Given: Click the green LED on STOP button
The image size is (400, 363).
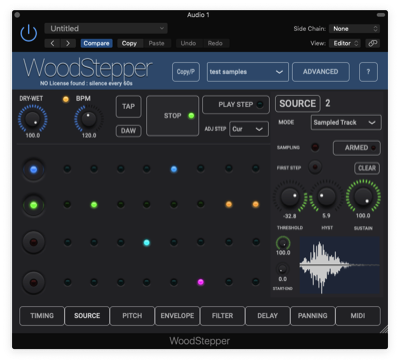Looking at the screenshot, I should [x=191, y=116].
